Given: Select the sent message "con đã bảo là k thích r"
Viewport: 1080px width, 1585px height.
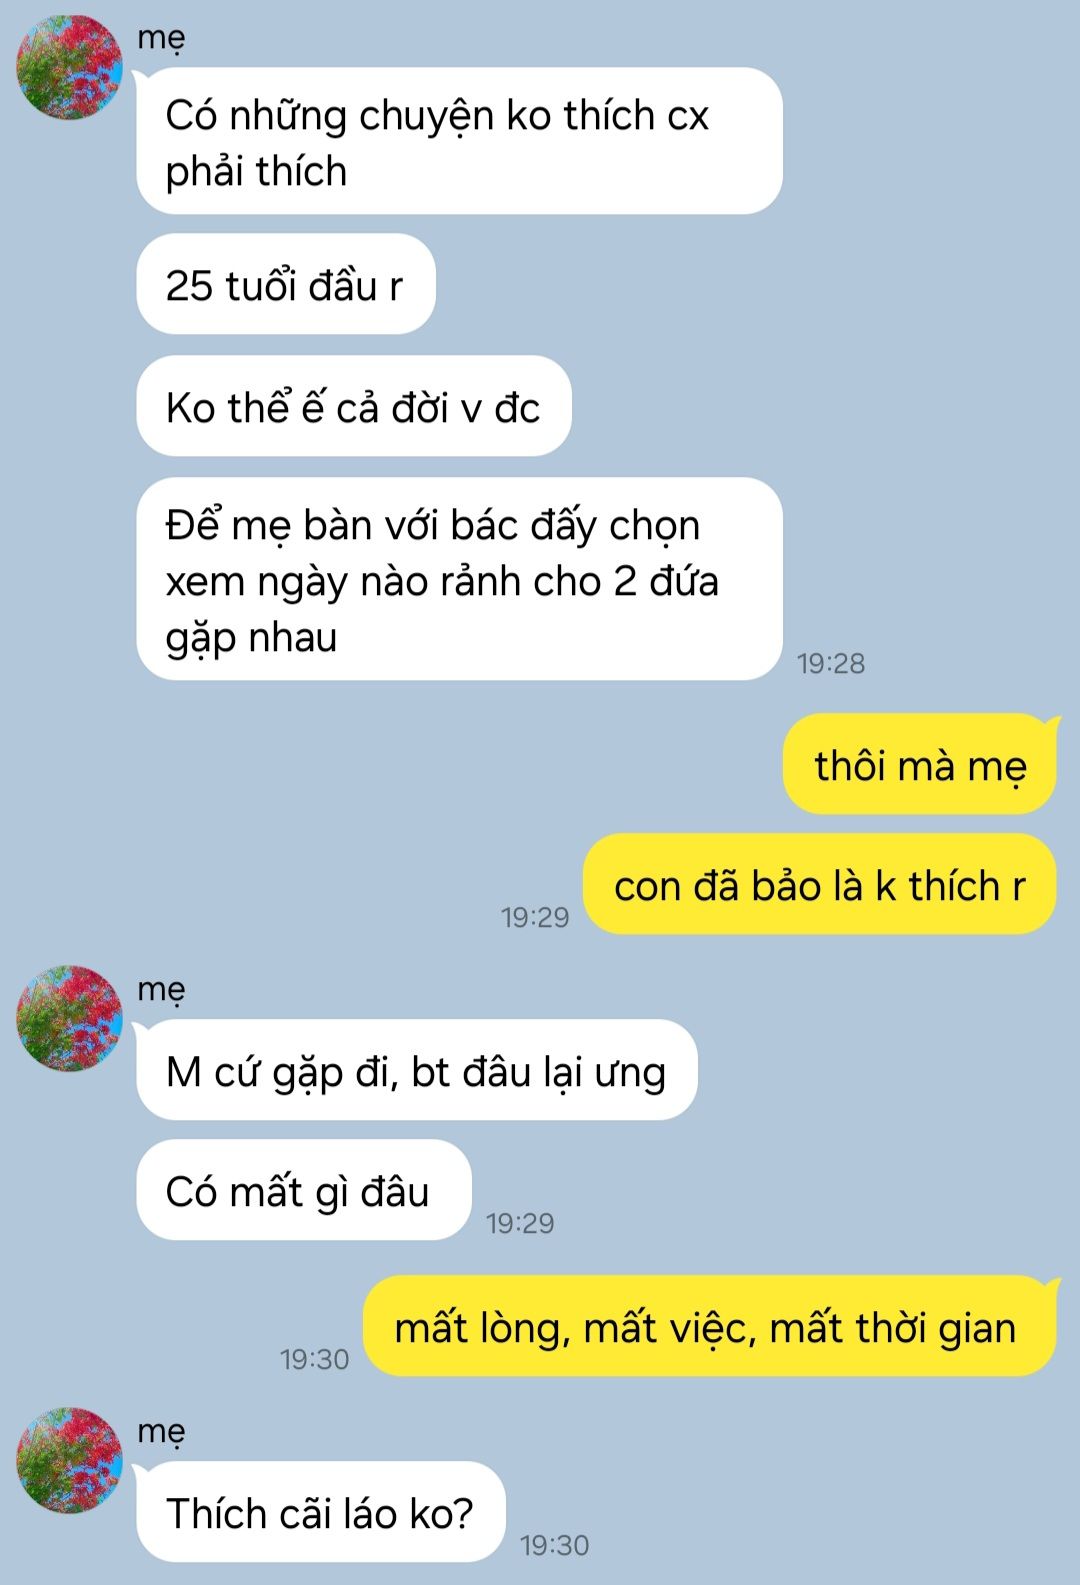Looking at the screenshot, I should 820,884.
